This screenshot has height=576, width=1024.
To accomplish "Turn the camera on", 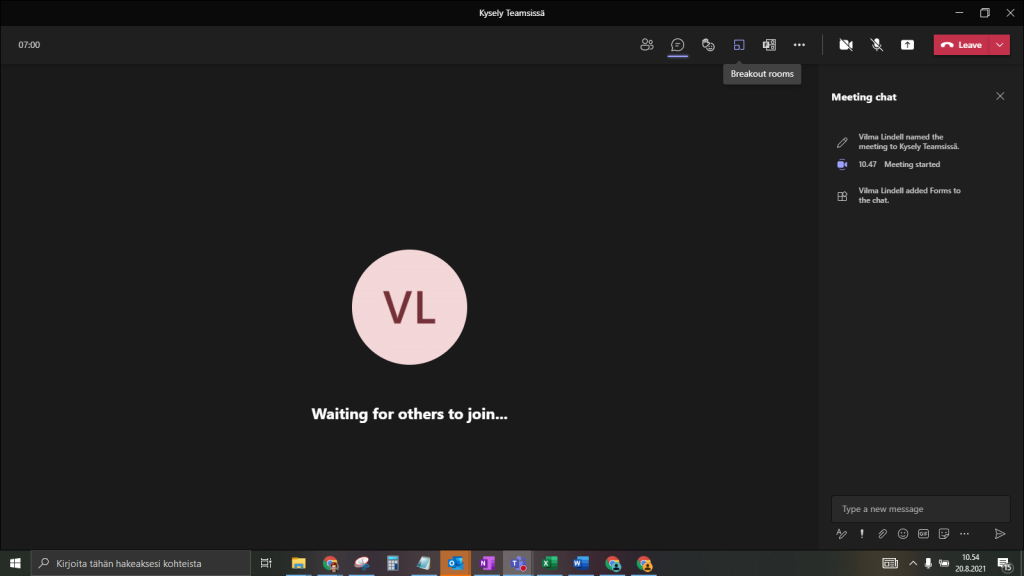I will [846, 44].
